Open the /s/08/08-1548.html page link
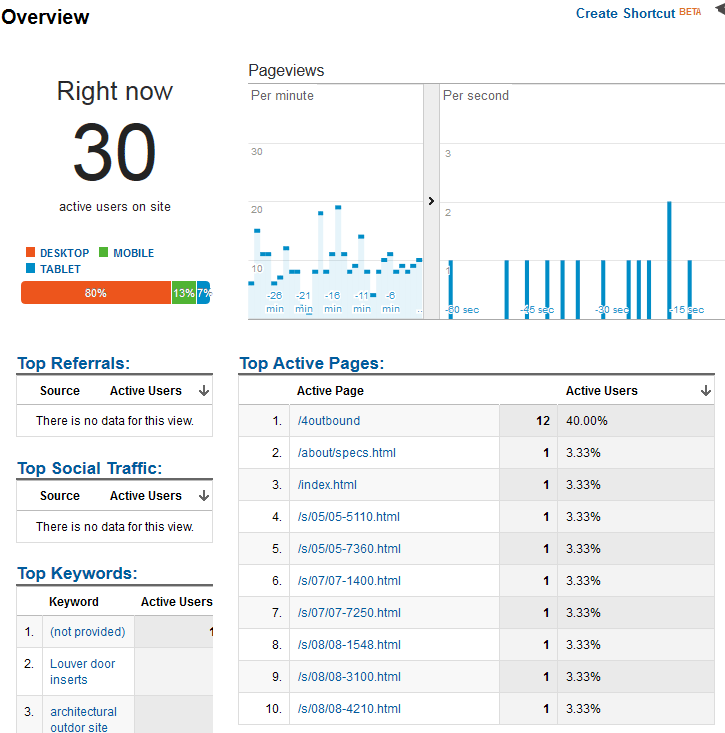 pos(349,645)
